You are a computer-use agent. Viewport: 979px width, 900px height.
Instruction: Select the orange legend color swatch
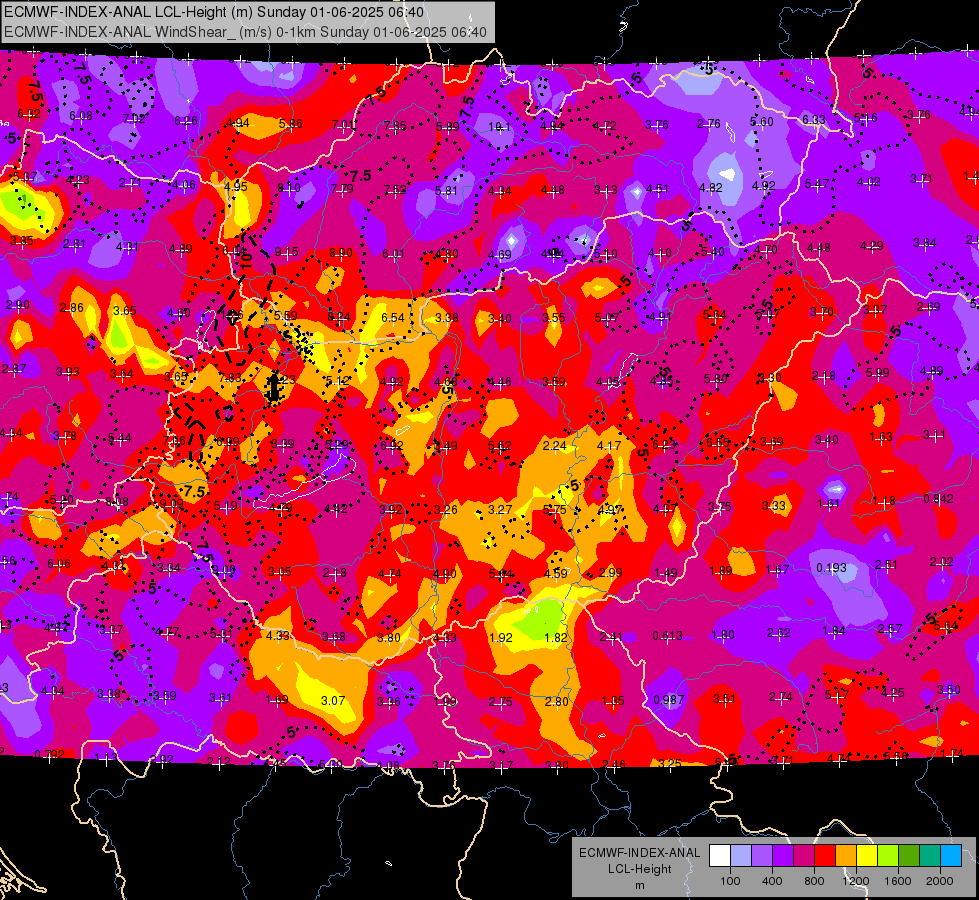tap(846, 856)
